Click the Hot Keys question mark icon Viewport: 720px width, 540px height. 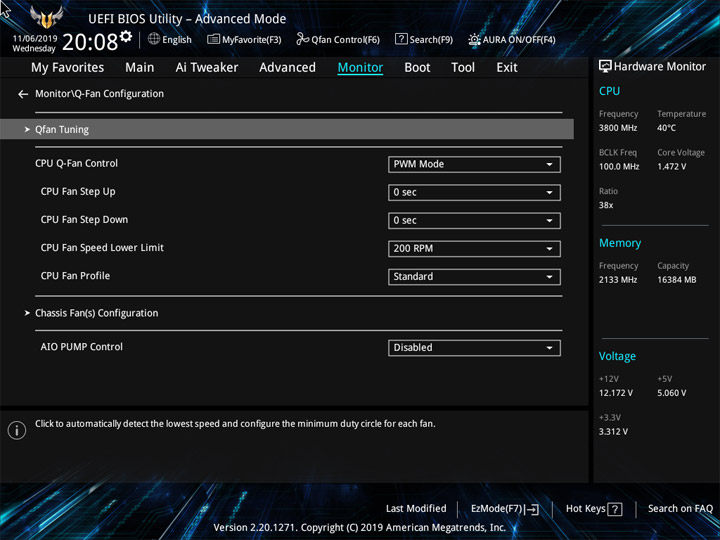(x=615, y=509)
